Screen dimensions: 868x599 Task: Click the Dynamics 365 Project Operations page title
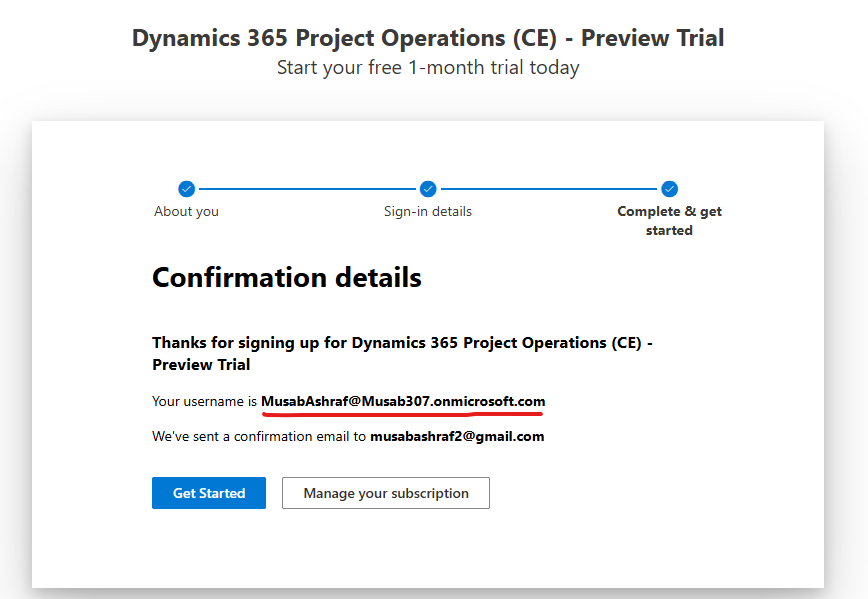coord(428,38)
